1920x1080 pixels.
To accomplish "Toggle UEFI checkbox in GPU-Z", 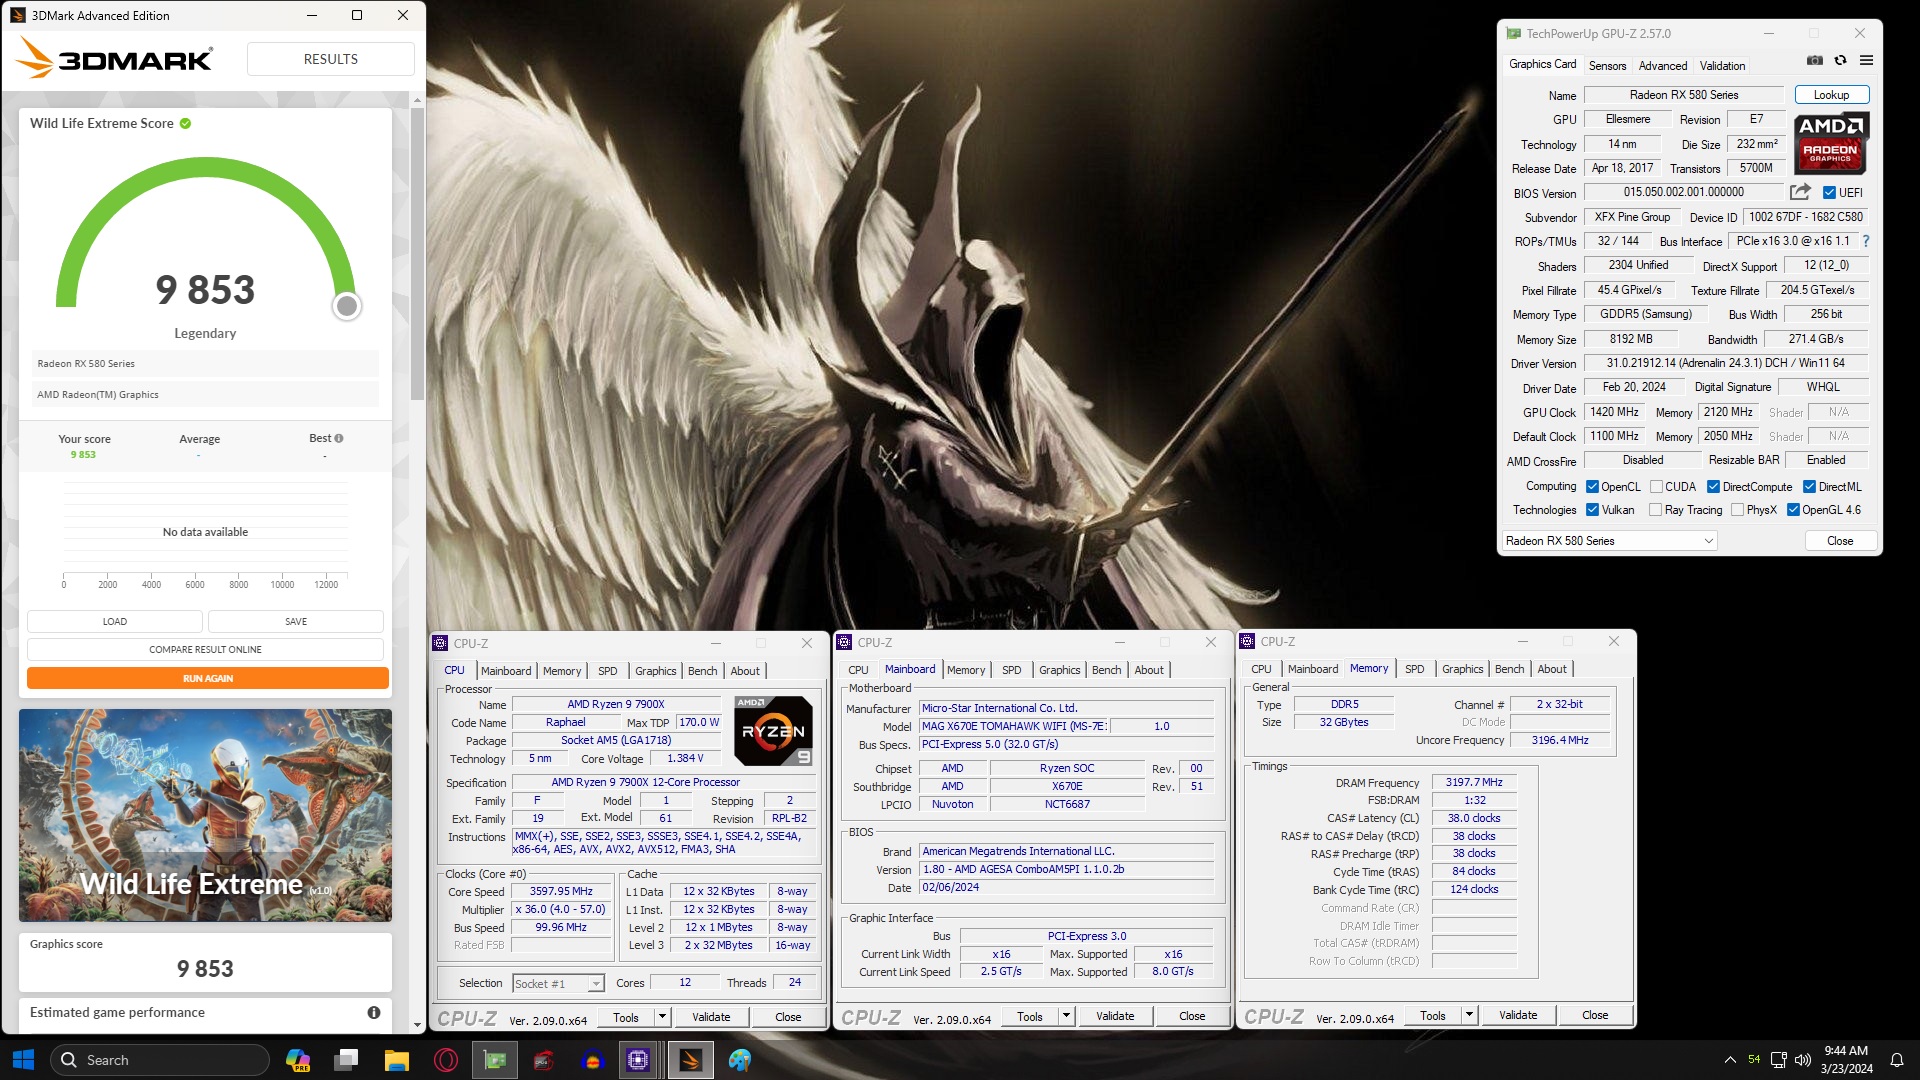I will [x=1829, y=193].
